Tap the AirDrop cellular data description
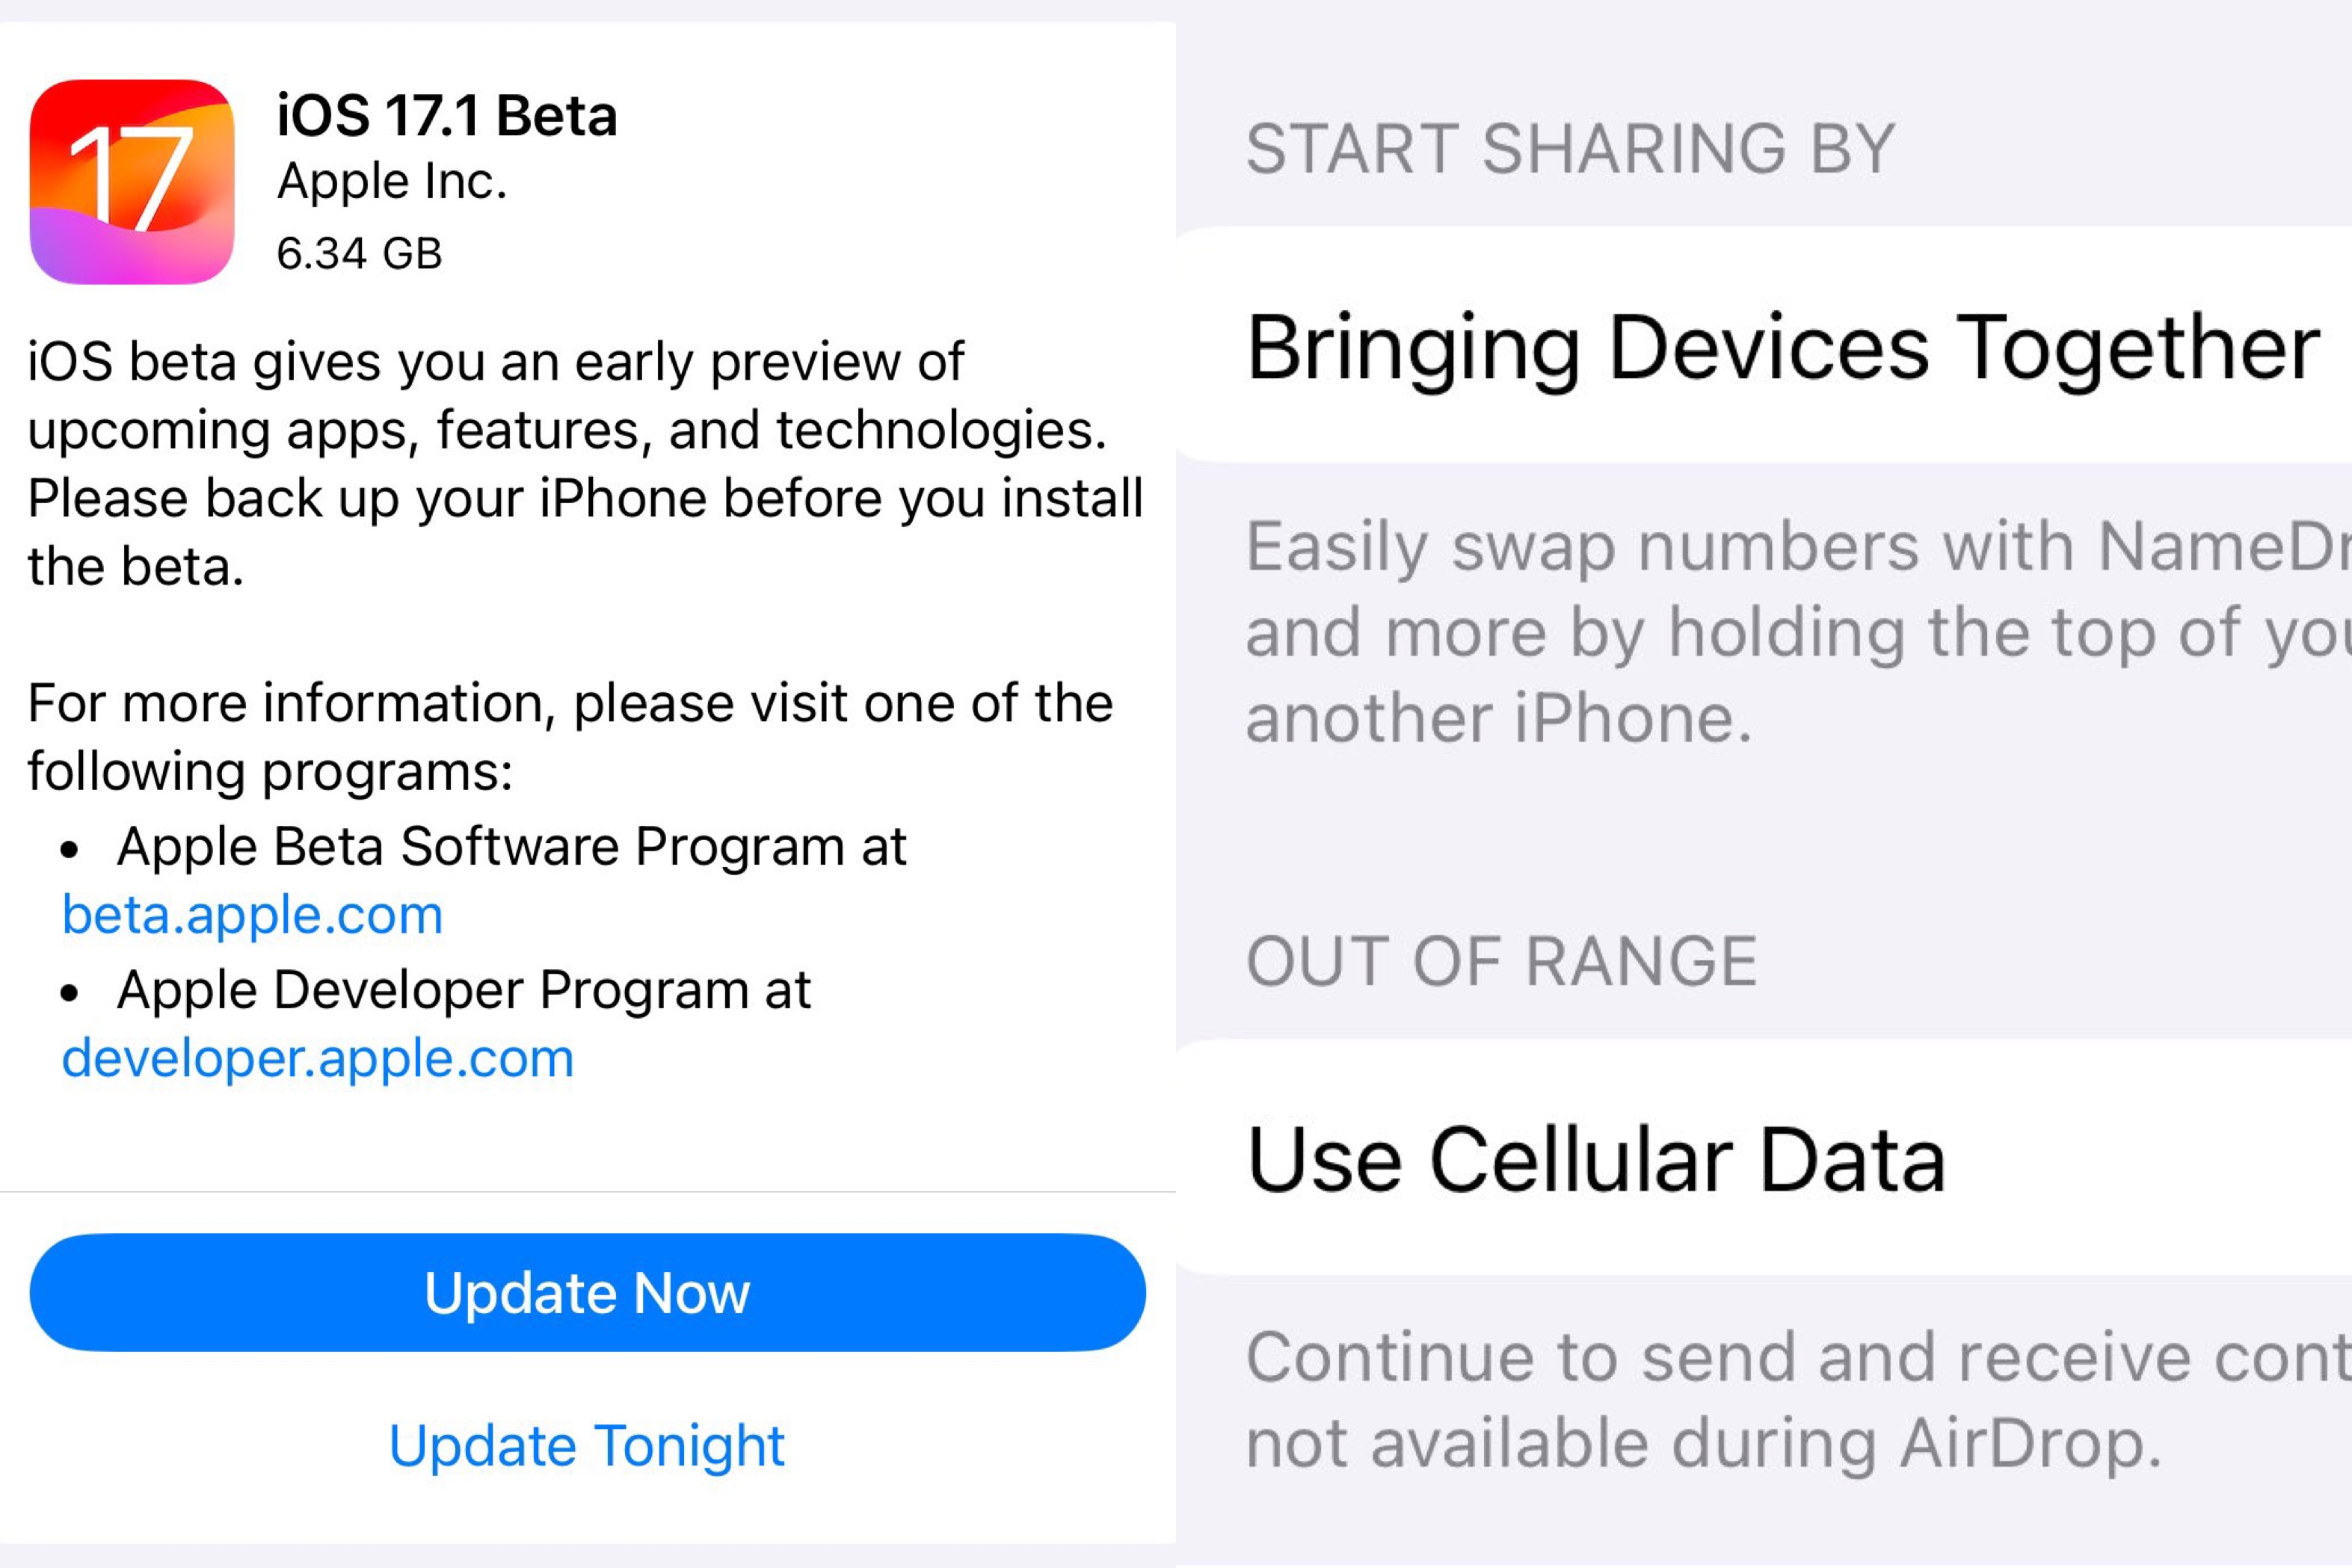This screenshot has height=1568, width=2352. tap(1798, 1400)
